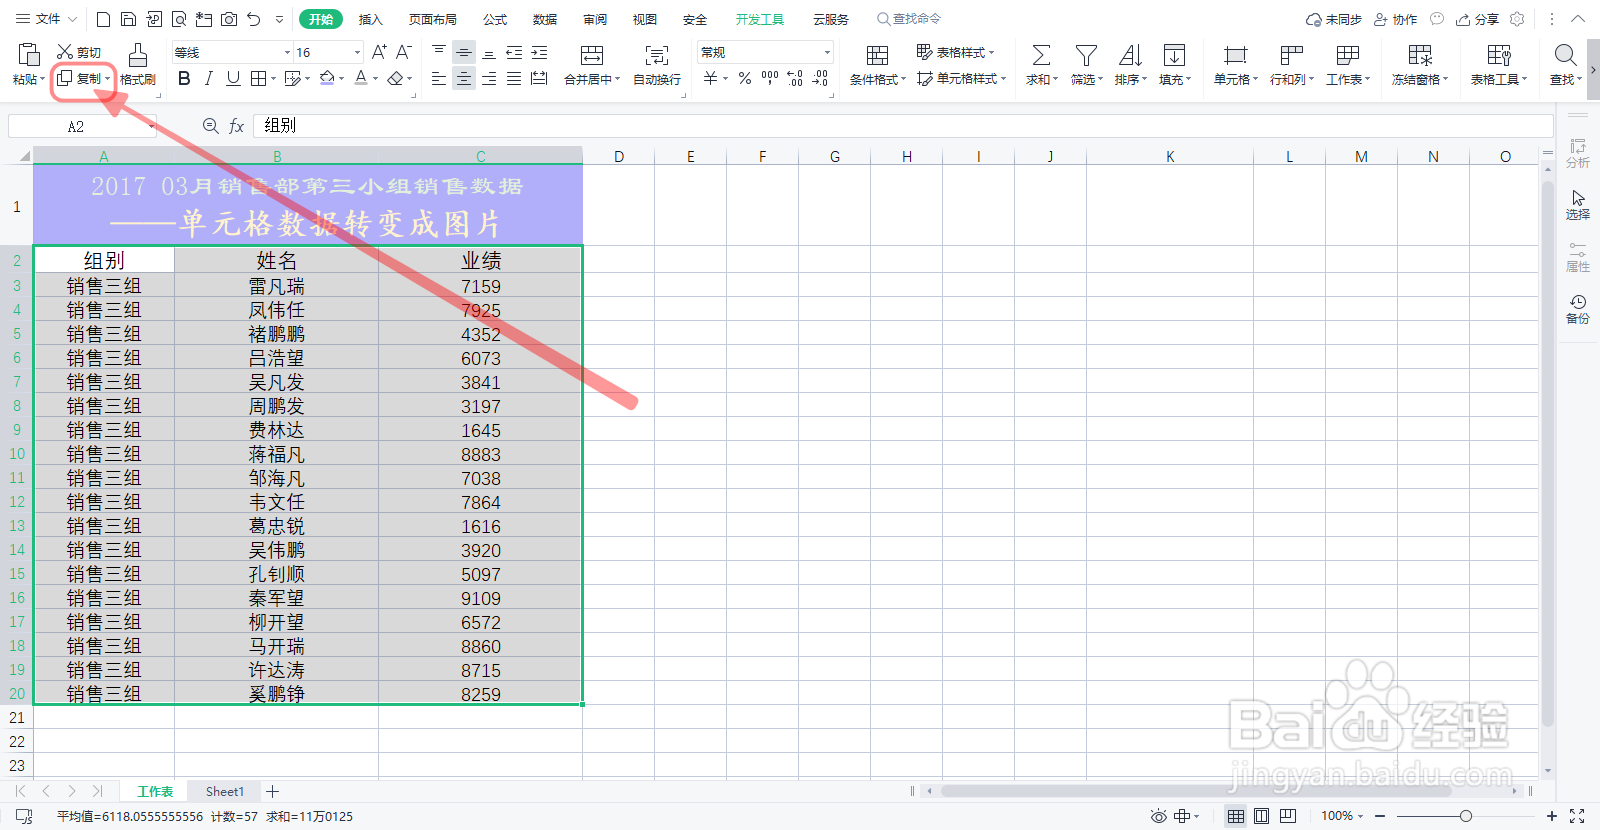This screenshot has height=830, width=1600.
Task: Click the comment bubble icon near Share
Action: pyautogui.click(x=1437, y=19)
